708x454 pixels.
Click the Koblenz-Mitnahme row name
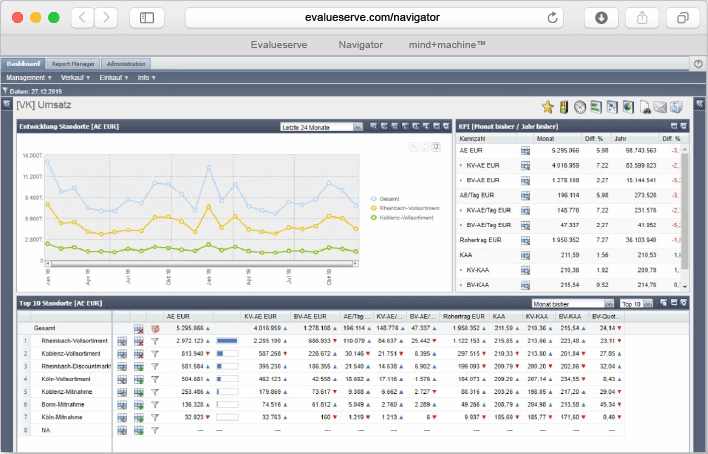[67, 392]
